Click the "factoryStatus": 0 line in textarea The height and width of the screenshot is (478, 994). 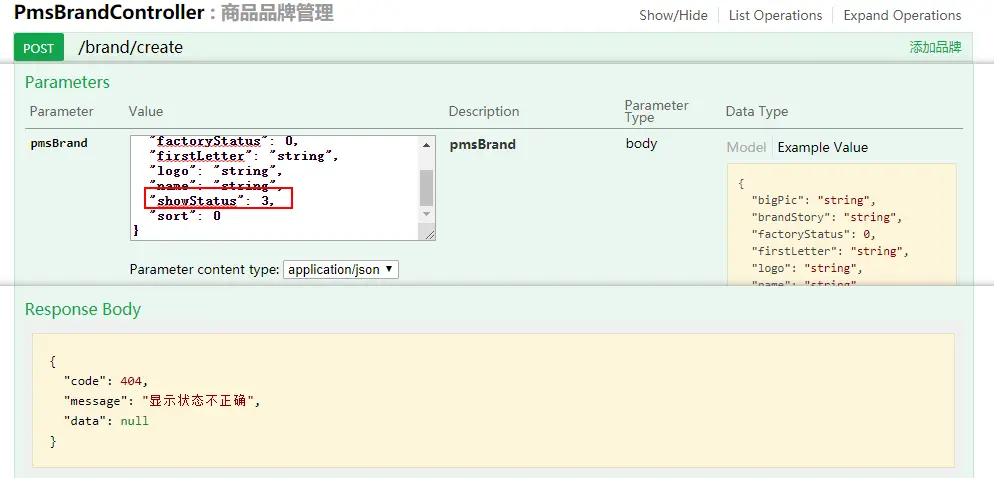[224, 141]
